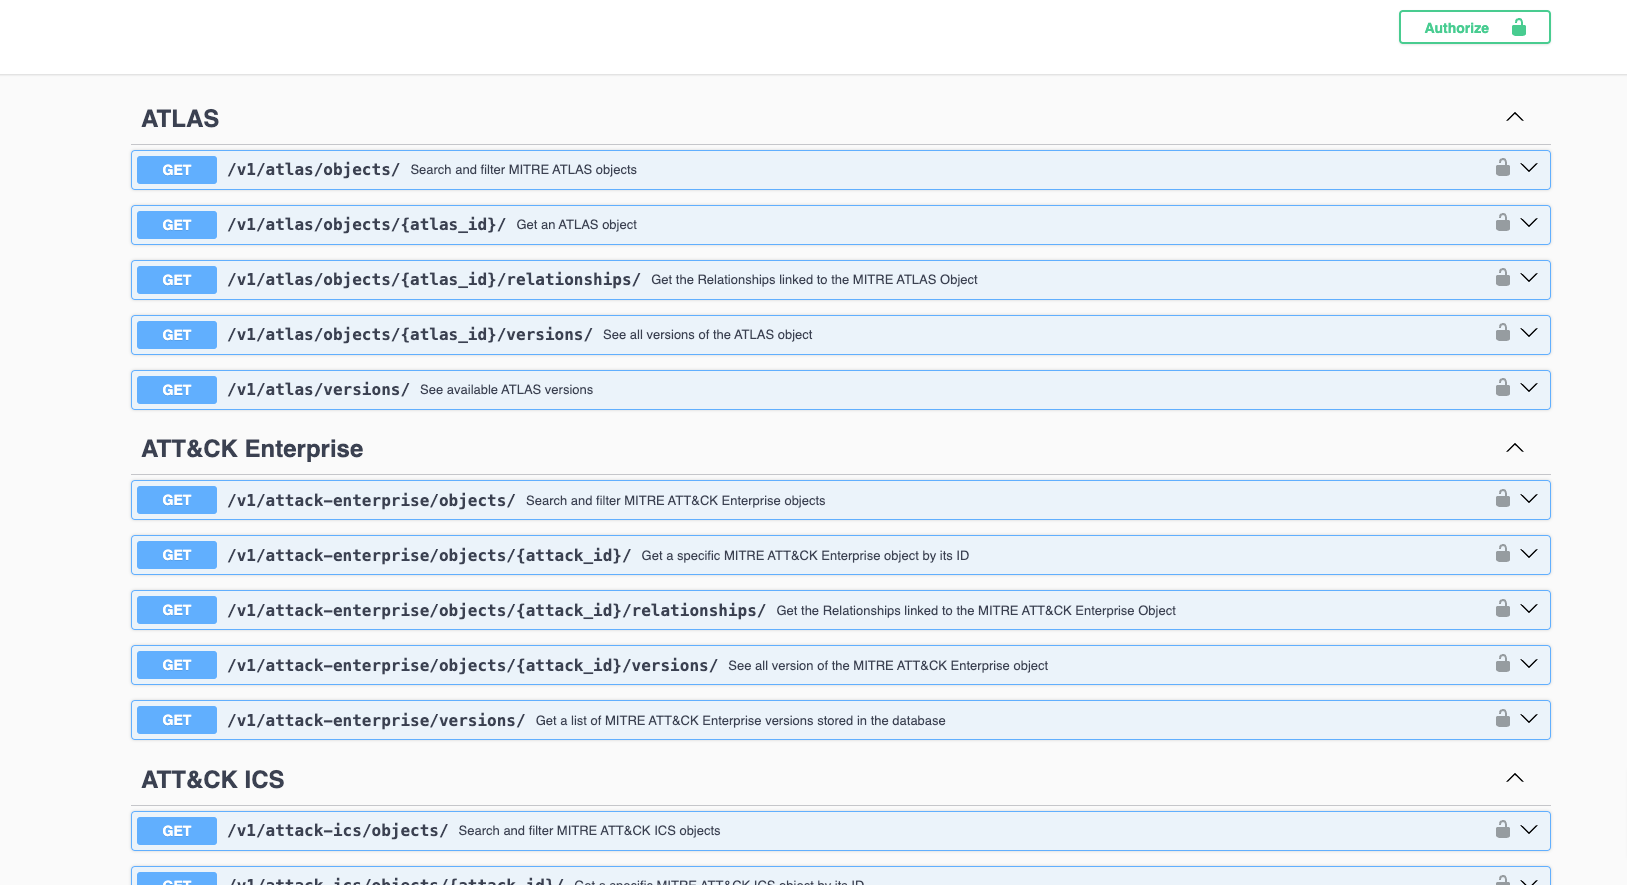The height and width of the screenshot is (885, 1627).
Task: Click lock icon on /v1/atlas/versions/ row
Action: [1502, 387]
